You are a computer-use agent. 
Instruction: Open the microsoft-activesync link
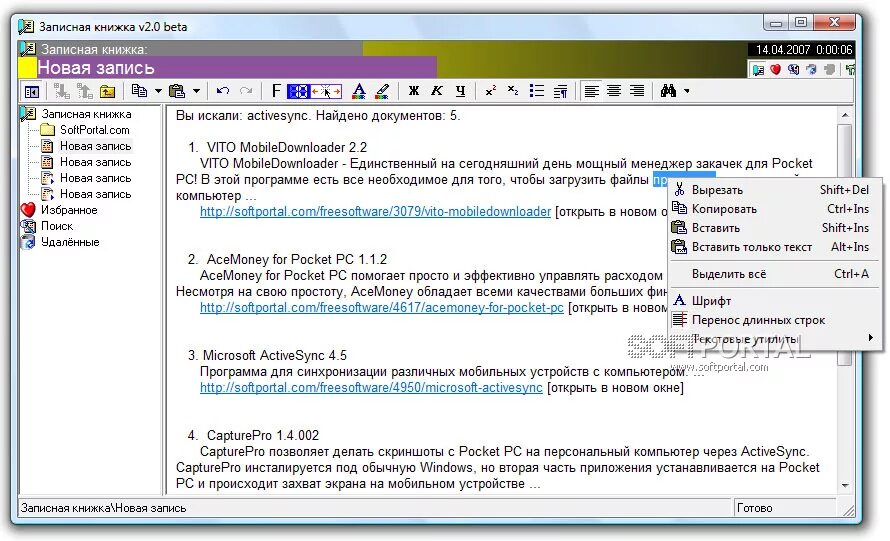coord(371,388)
